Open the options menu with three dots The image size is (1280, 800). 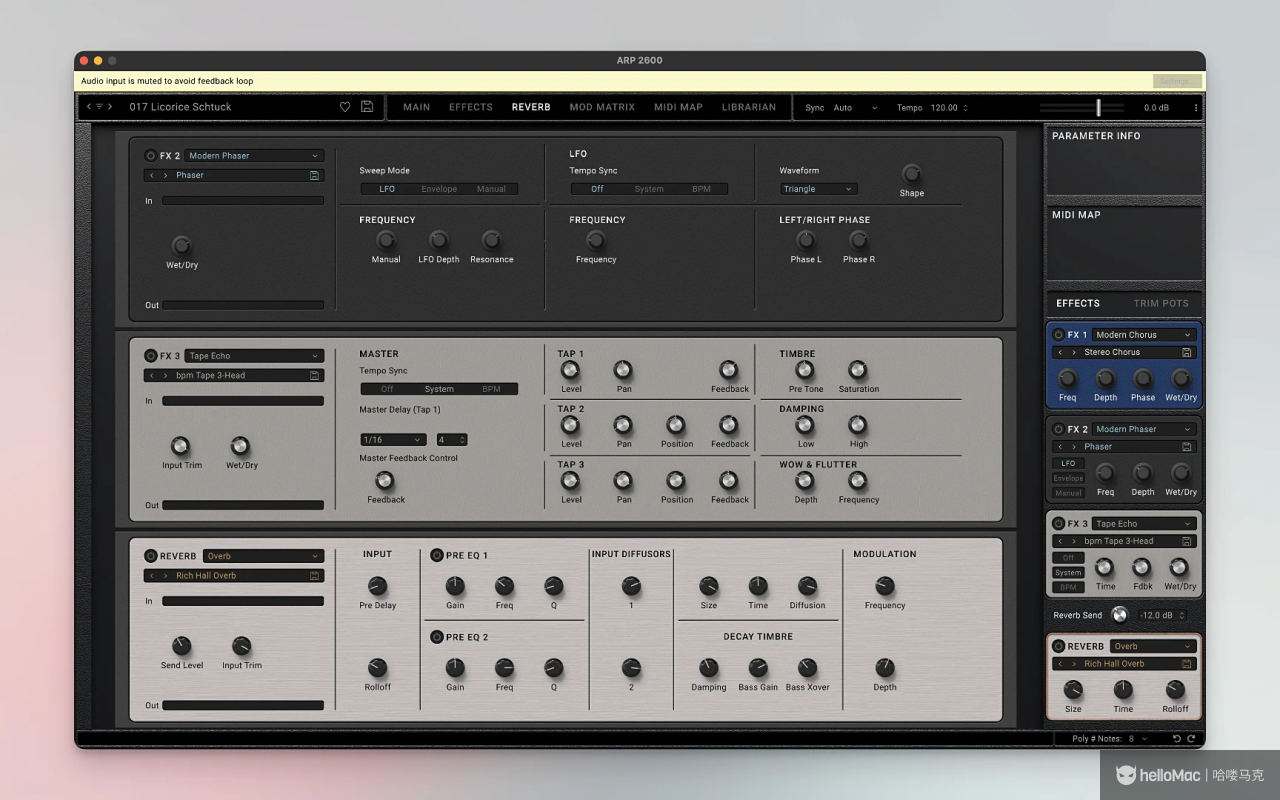click(1195, 108)
